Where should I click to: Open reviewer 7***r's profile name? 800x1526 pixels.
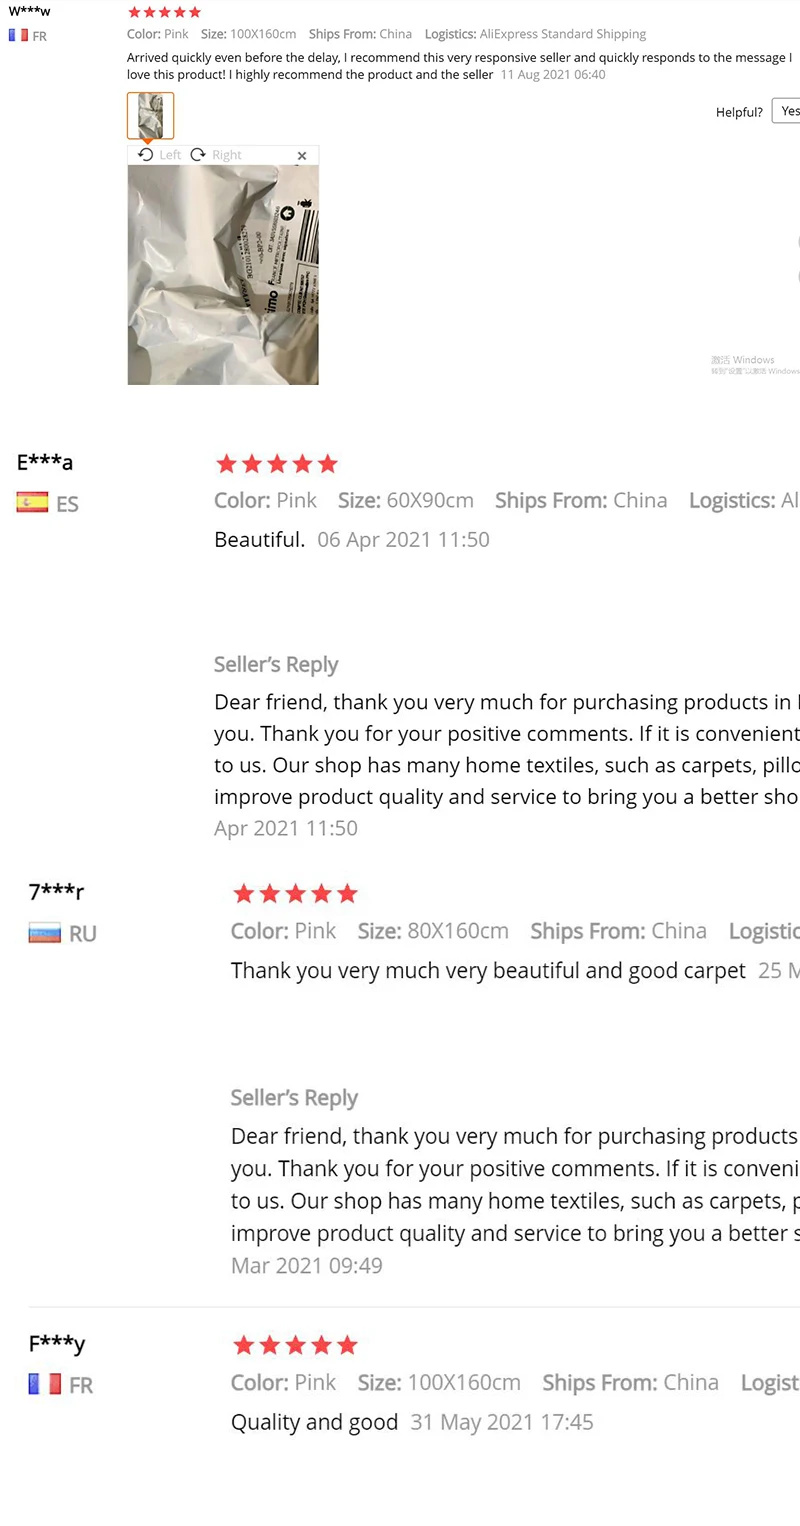point(56,891)
